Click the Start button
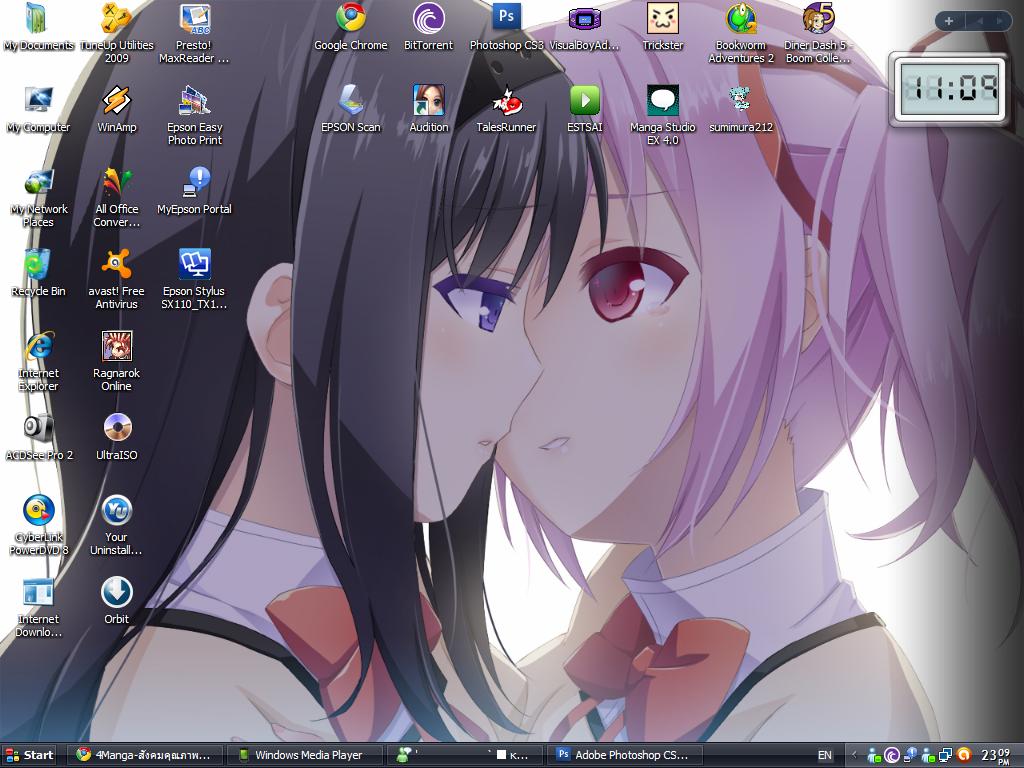1024x768 pixels. [x=29, y=755]
